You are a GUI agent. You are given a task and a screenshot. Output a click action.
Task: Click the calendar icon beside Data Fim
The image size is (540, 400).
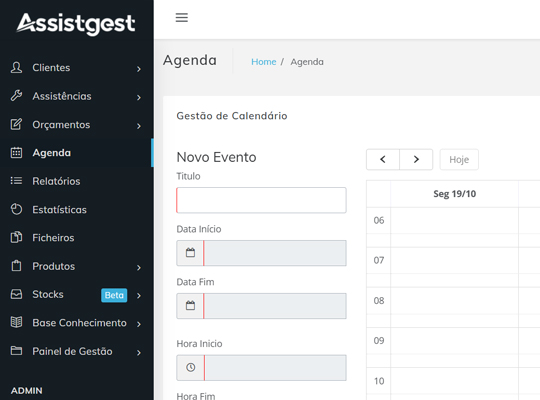point(190,306)
